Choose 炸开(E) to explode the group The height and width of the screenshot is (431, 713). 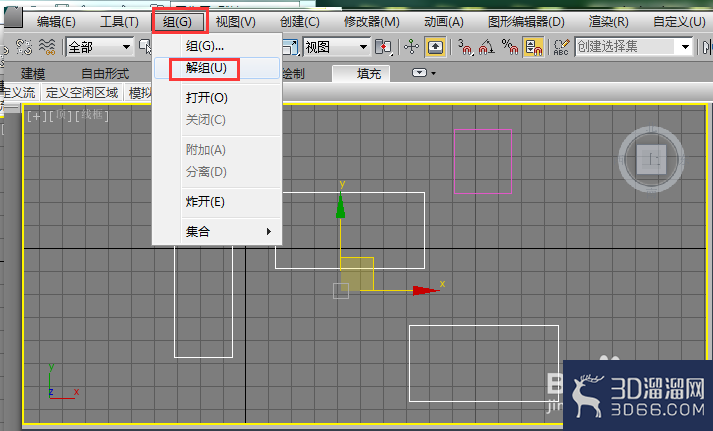coord(216,201)
